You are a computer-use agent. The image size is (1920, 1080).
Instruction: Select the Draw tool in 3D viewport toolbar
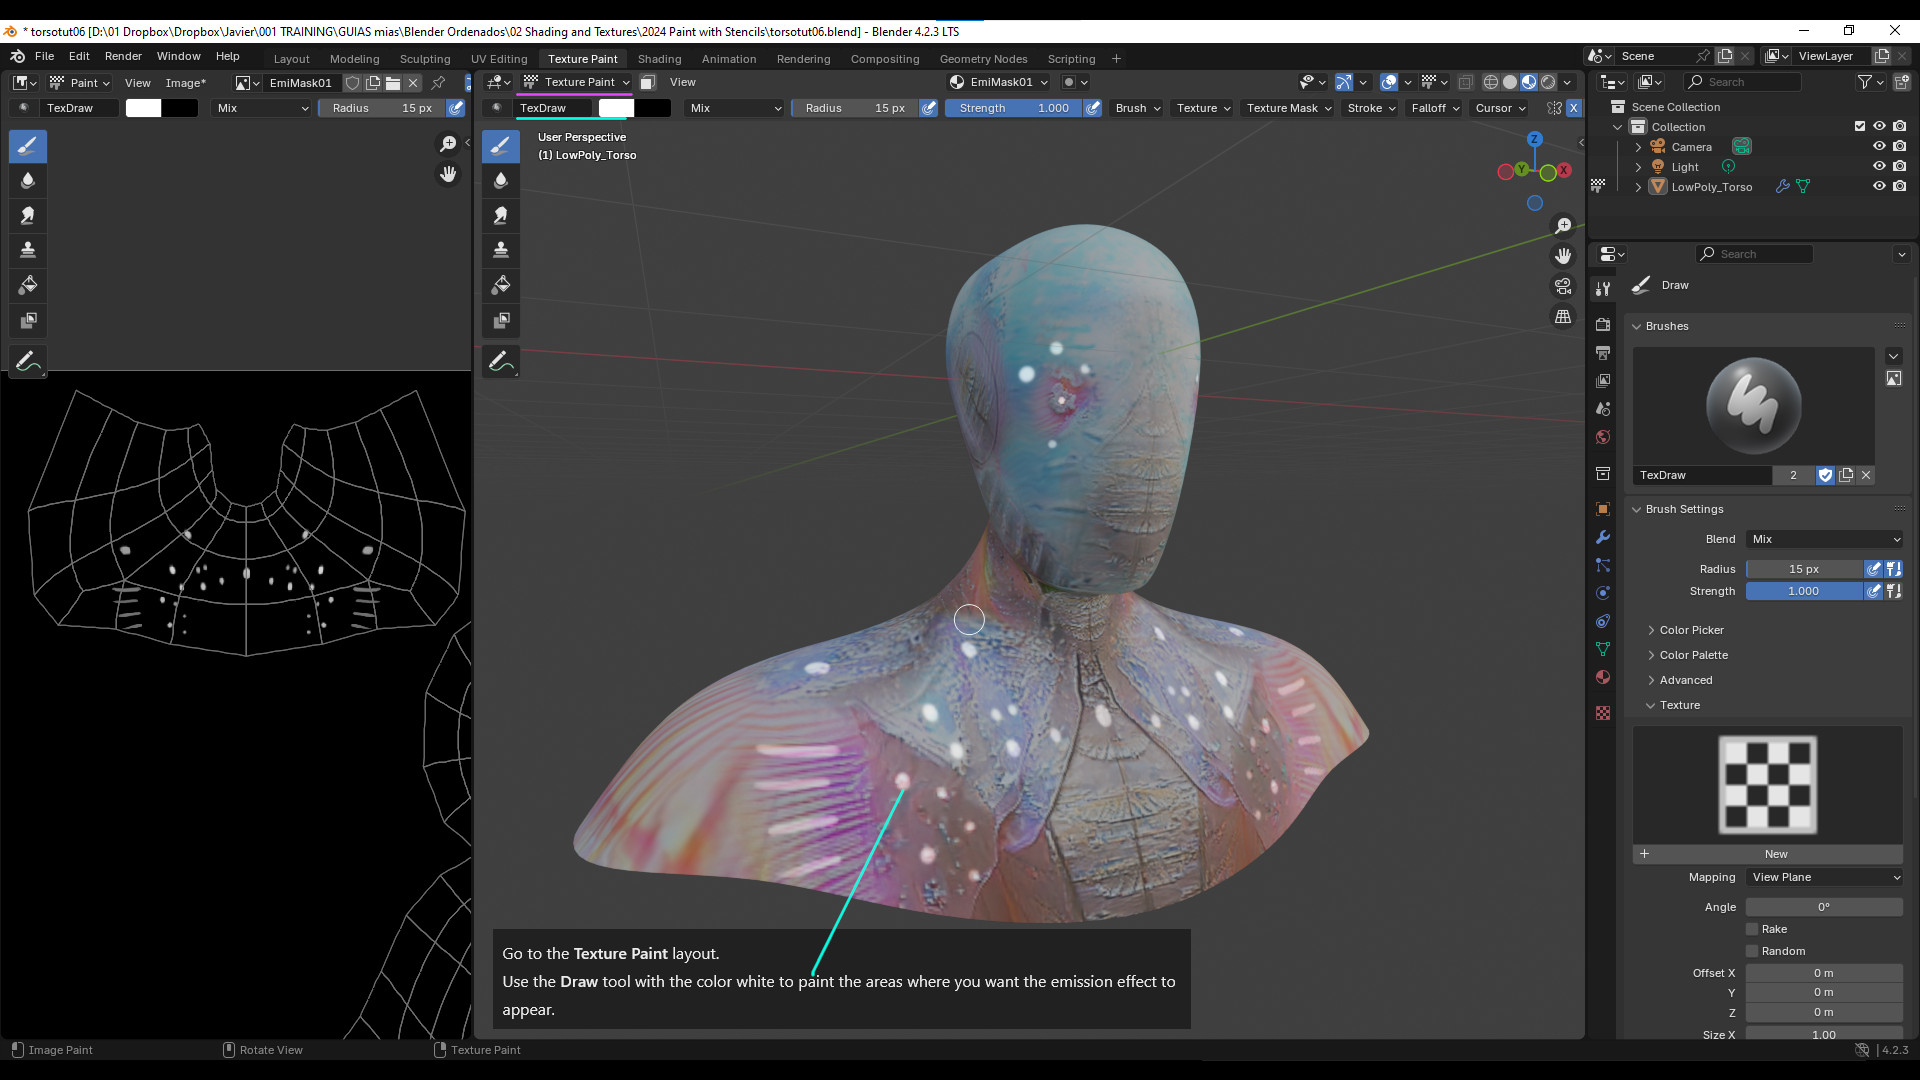tap(501, 146)
